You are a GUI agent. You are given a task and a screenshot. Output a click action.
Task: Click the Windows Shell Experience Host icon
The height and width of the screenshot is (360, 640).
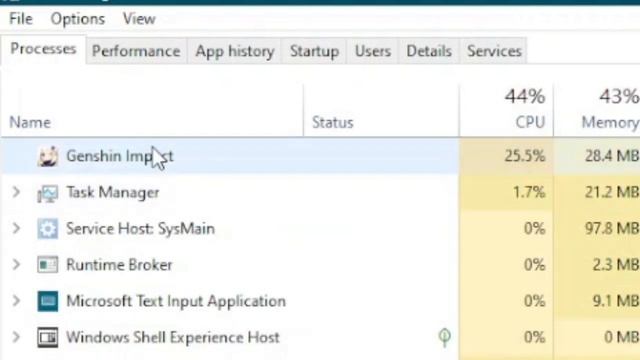(48, 338)
